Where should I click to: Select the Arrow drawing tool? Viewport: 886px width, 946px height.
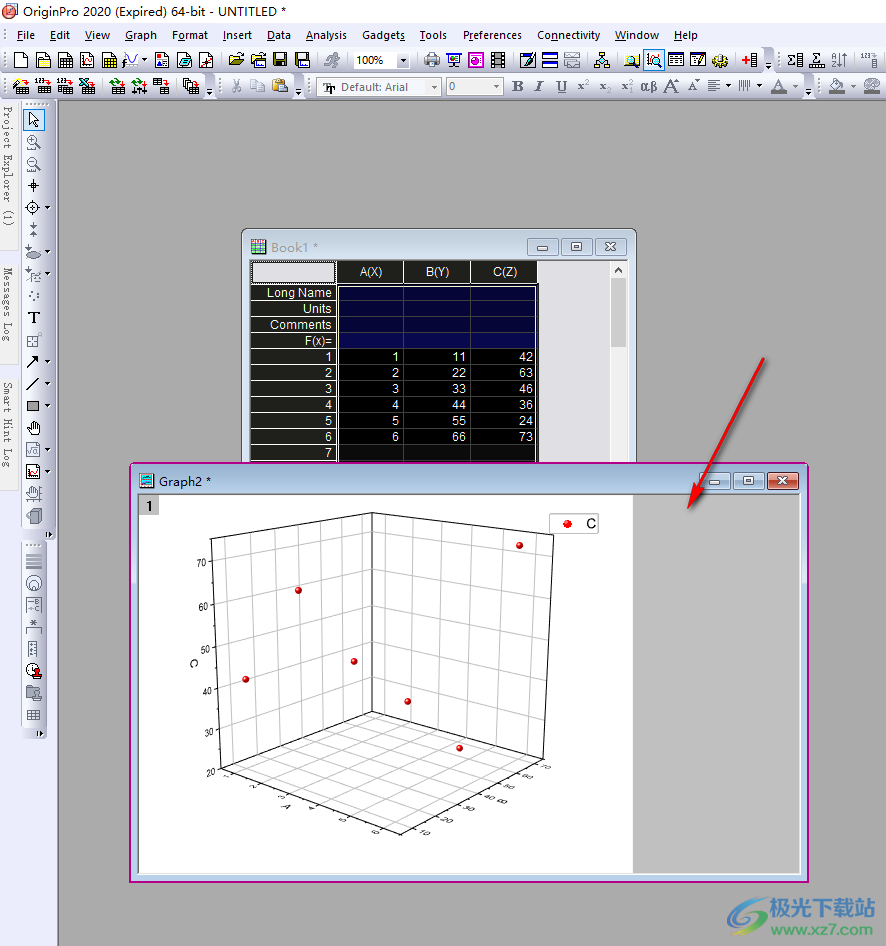click(x=33, y=362)
